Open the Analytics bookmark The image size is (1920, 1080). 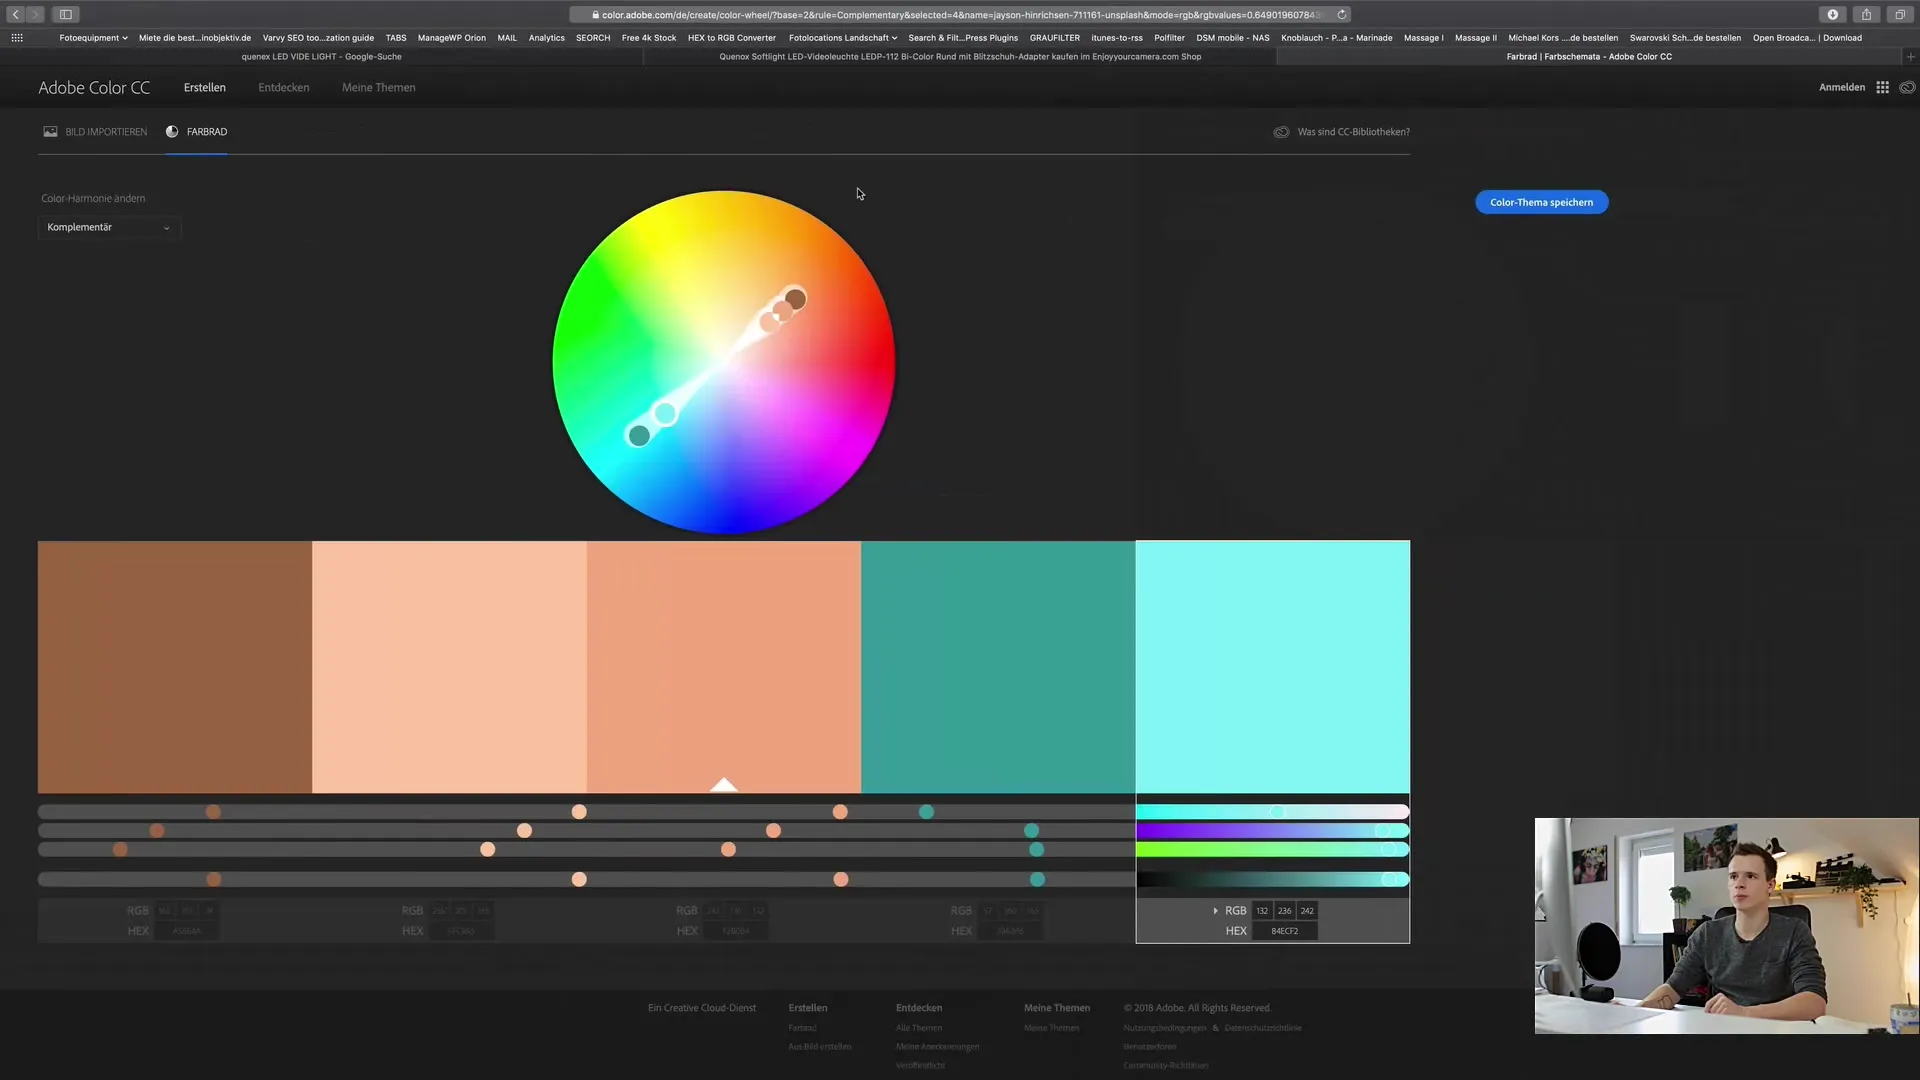(546, 38)
